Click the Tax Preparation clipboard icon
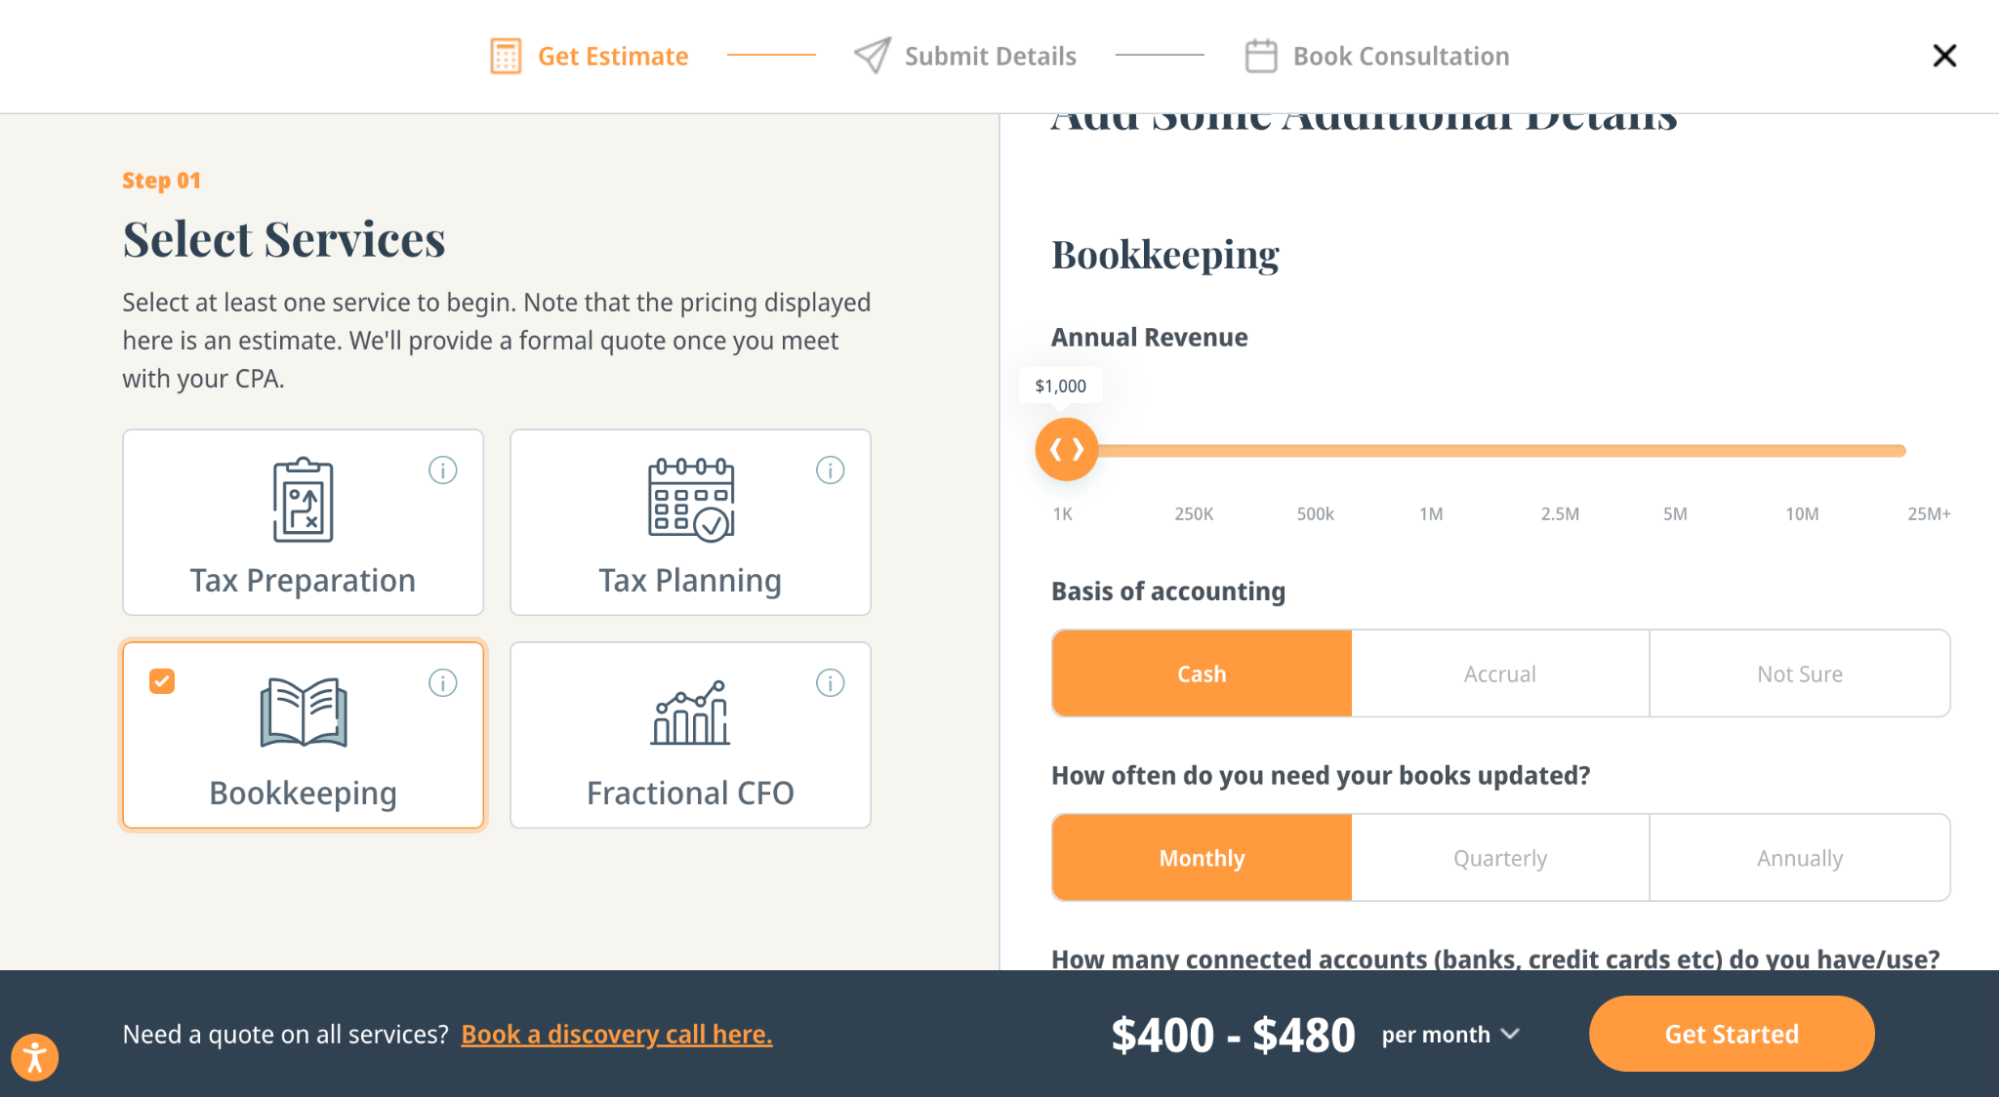Screen dimensions: 1999x1098 pyautogui.click(x=303, y=500)
